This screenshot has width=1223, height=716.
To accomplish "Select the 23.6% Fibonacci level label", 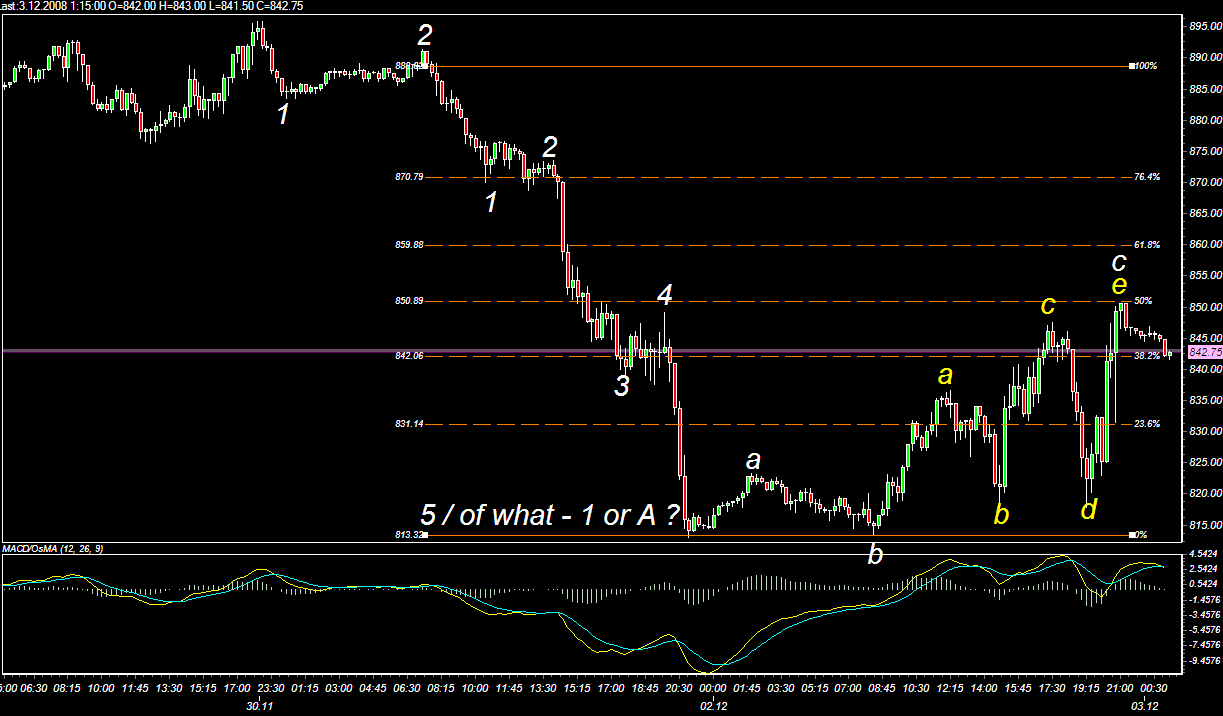I will [x=1147, y=424].
